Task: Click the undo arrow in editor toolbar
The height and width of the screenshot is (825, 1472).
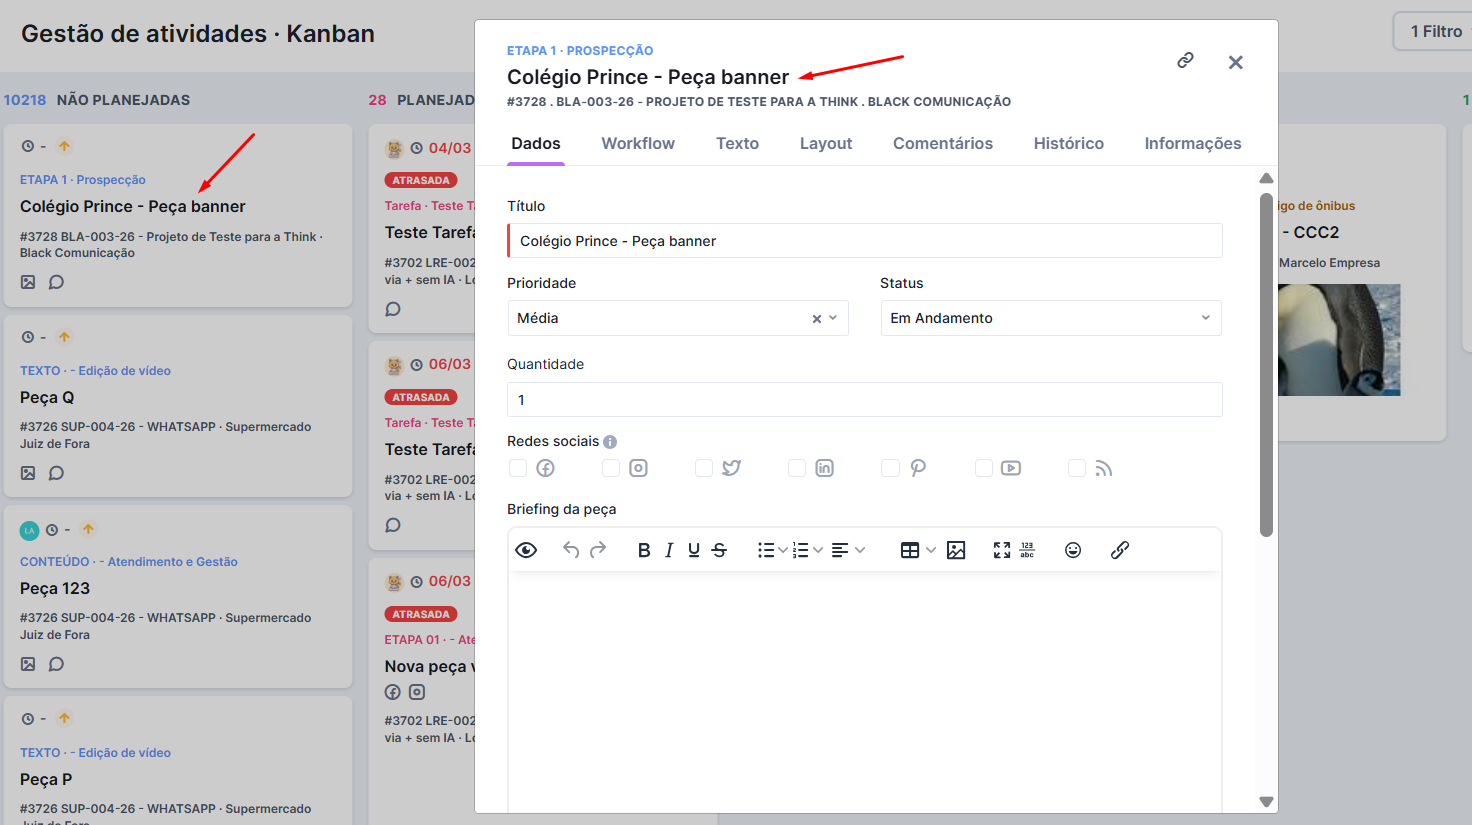Action: (571, 549)
